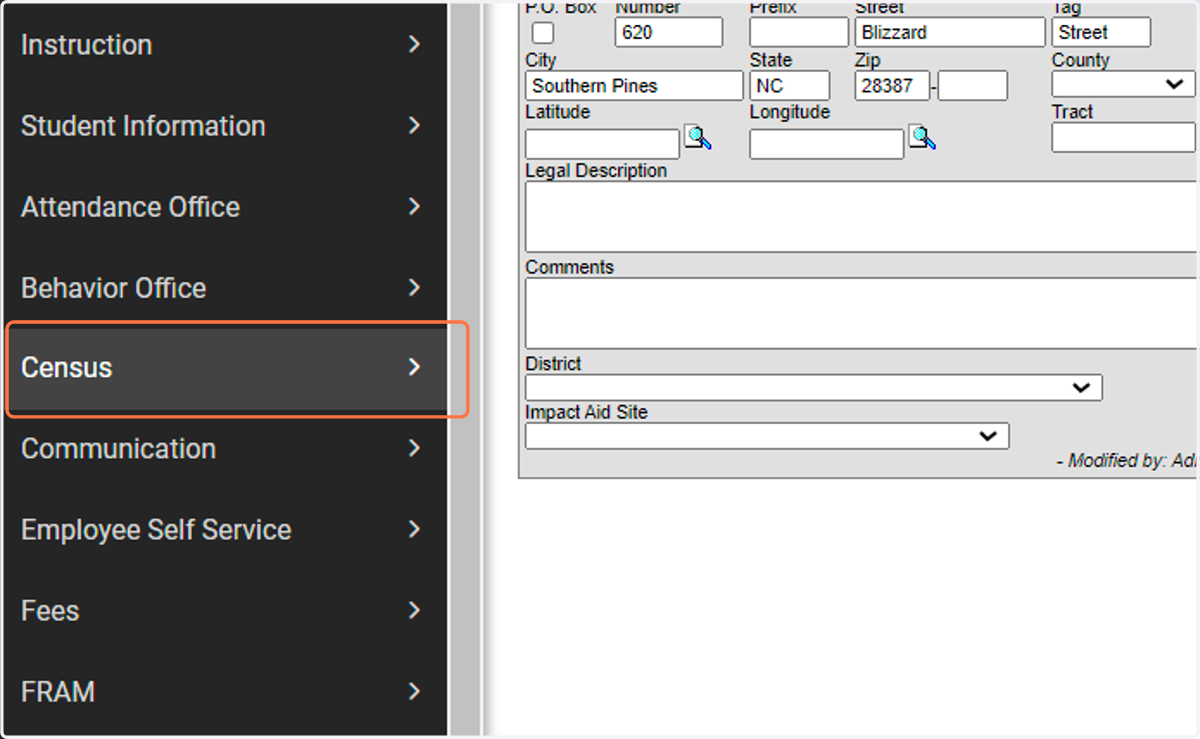The image size is (1200, 739).
Task: Expand the FRAM chevron
Action: click(415, 692)
